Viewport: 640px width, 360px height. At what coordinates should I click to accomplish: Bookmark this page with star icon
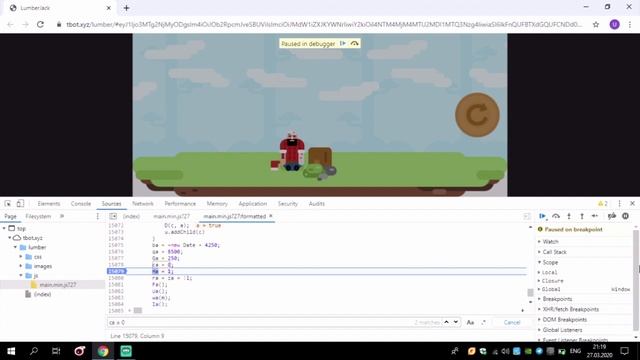click(596, 24)
